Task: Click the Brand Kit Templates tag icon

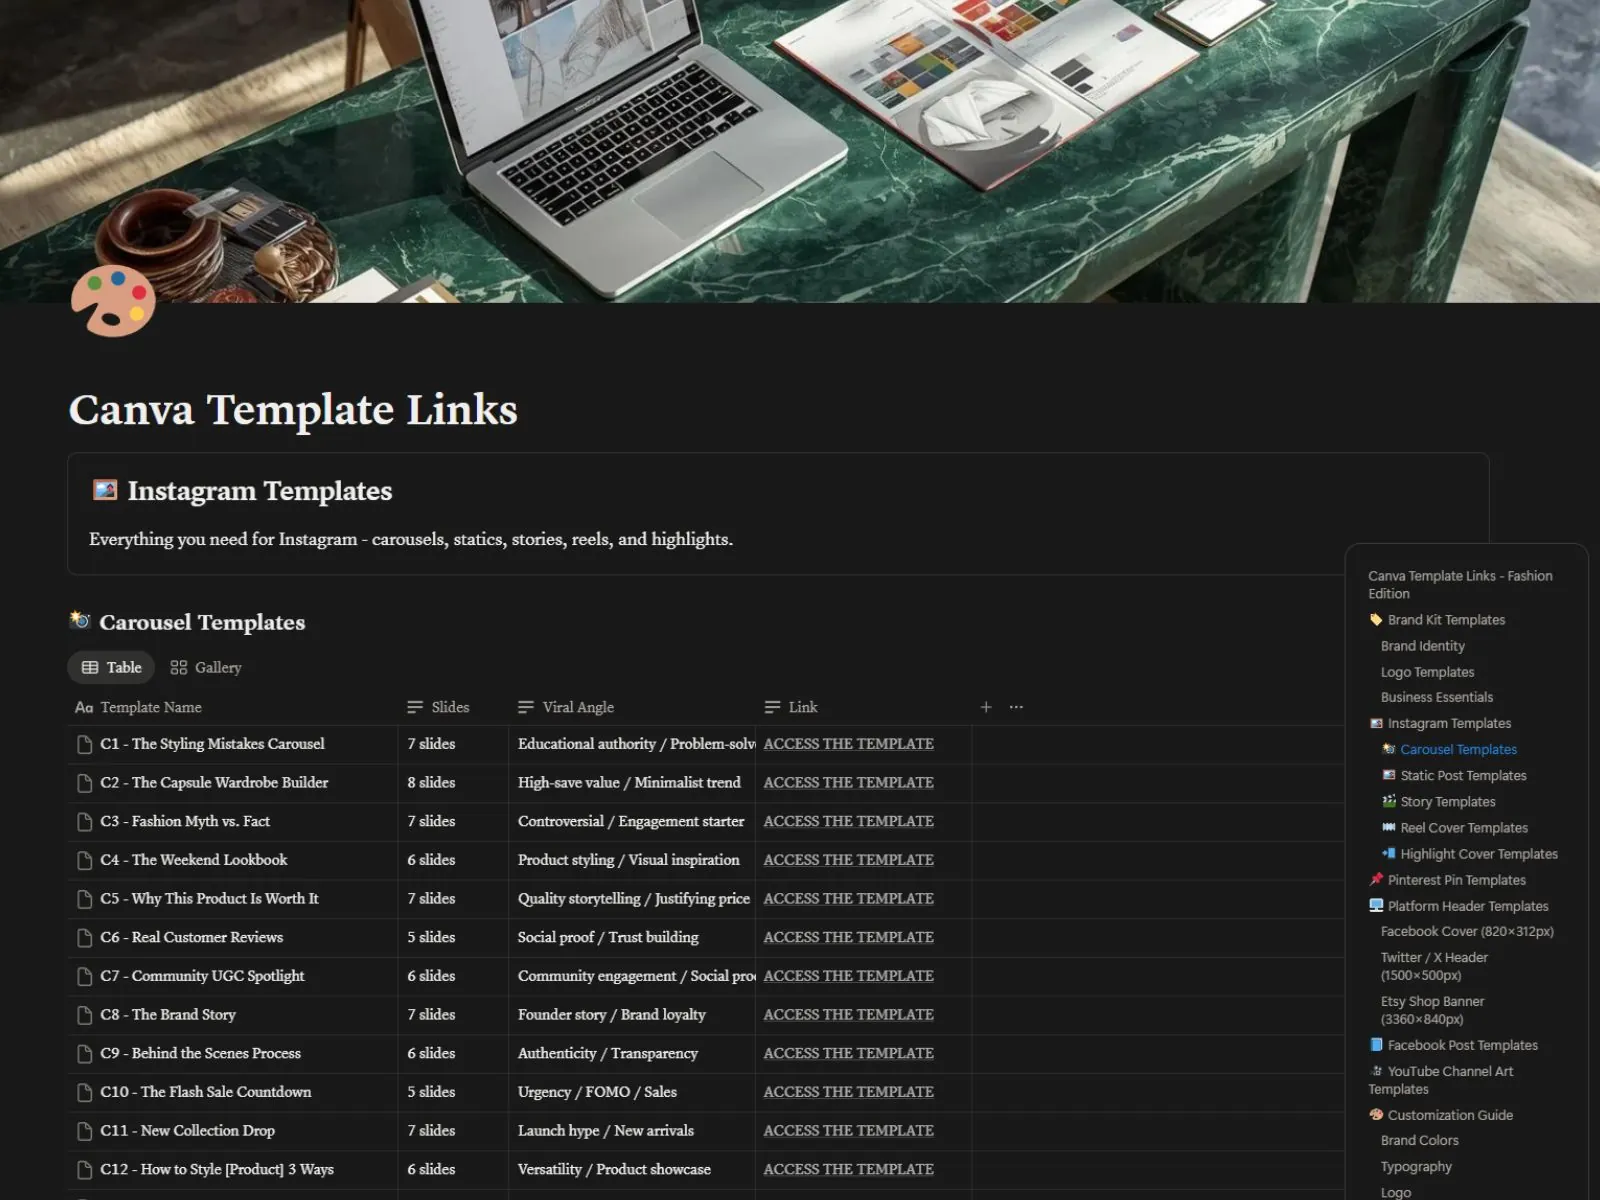Action: coord(1376,620)
